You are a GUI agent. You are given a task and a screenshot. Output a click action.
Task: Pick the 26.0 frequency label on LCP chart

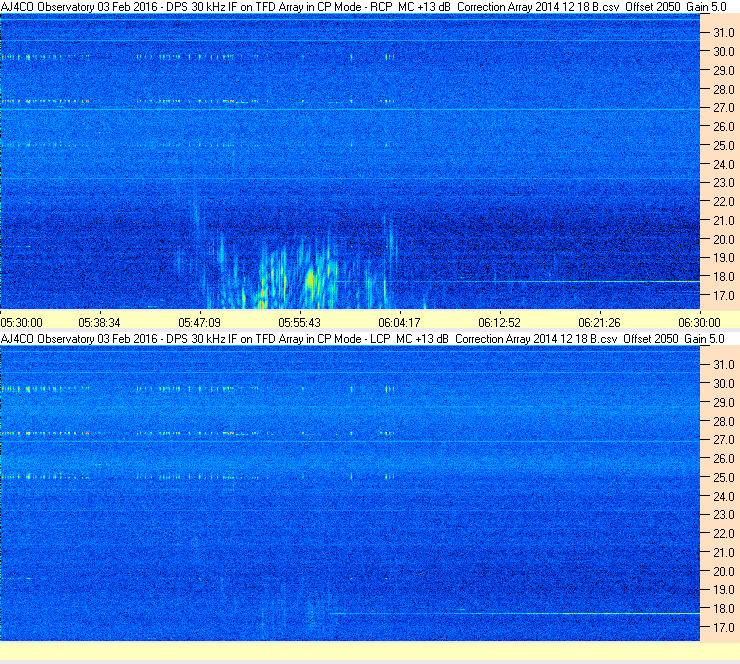point(724,459)
